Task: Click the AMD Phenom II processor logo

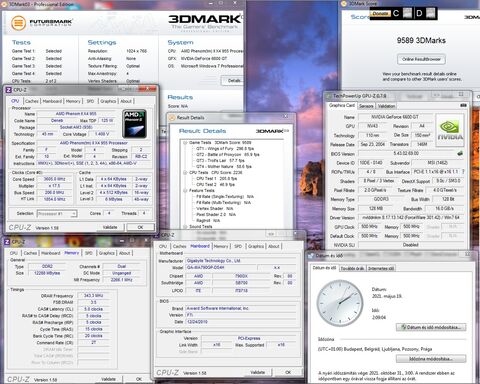Action: pyautogui.click(x=134, y=123)
